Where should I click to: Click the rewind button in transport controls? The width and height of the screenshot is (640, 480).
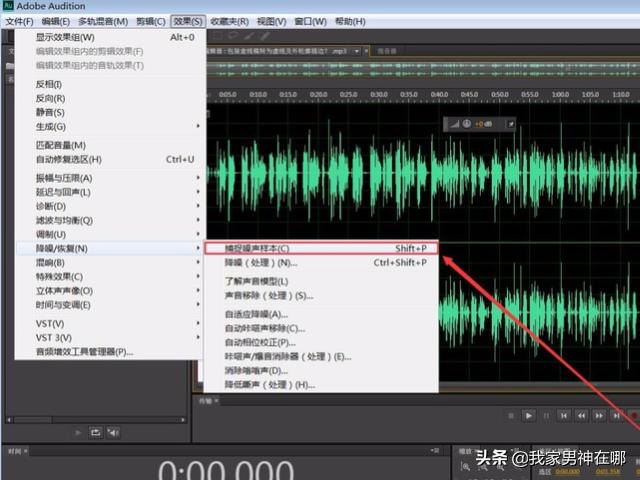pos(582,416)
